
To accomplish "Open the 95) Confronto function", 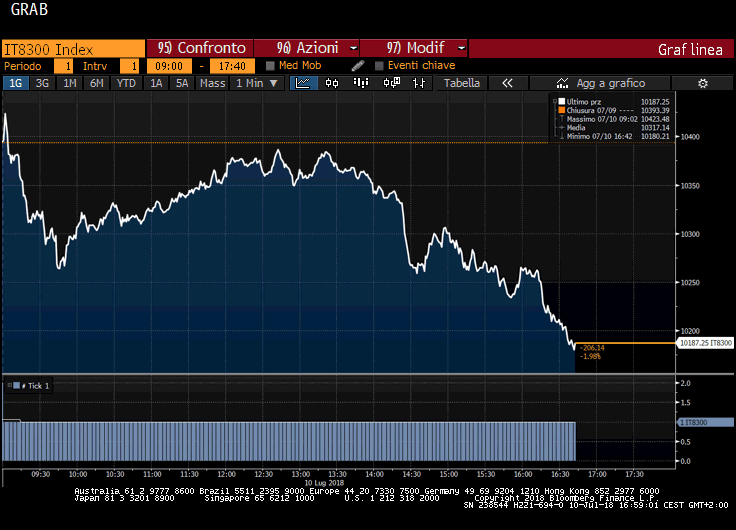I will click(200, 48).
